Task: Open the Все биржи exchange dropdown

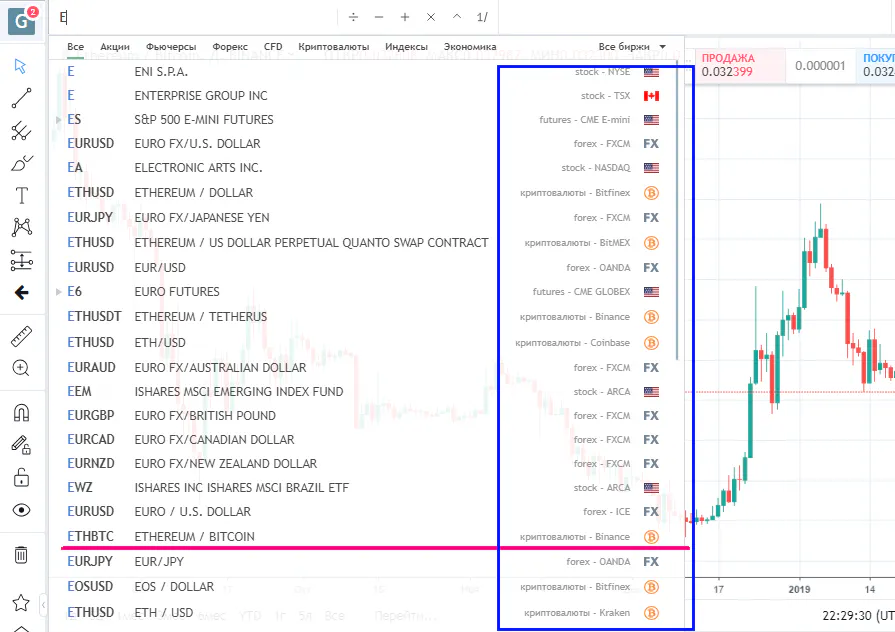Action: click(x=632, y=47)
